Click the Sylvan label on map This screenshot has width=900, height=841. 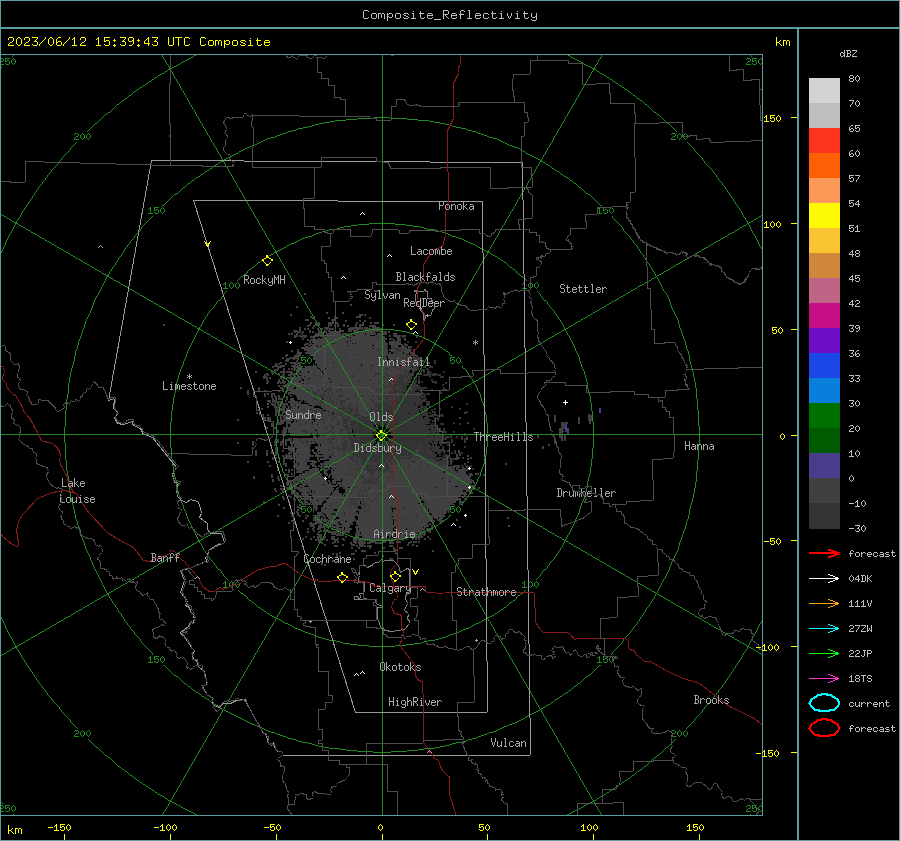[382, 295]
